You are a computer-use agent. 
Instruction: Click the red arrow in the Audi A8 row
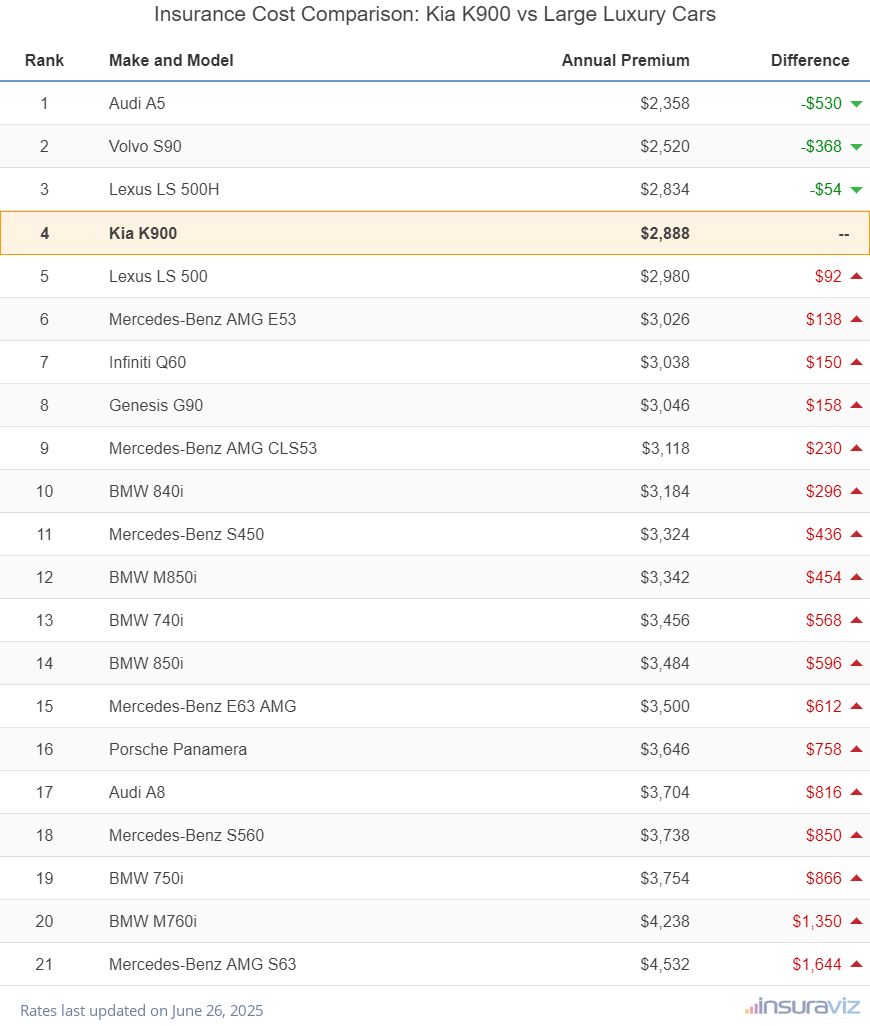point(856,792)
